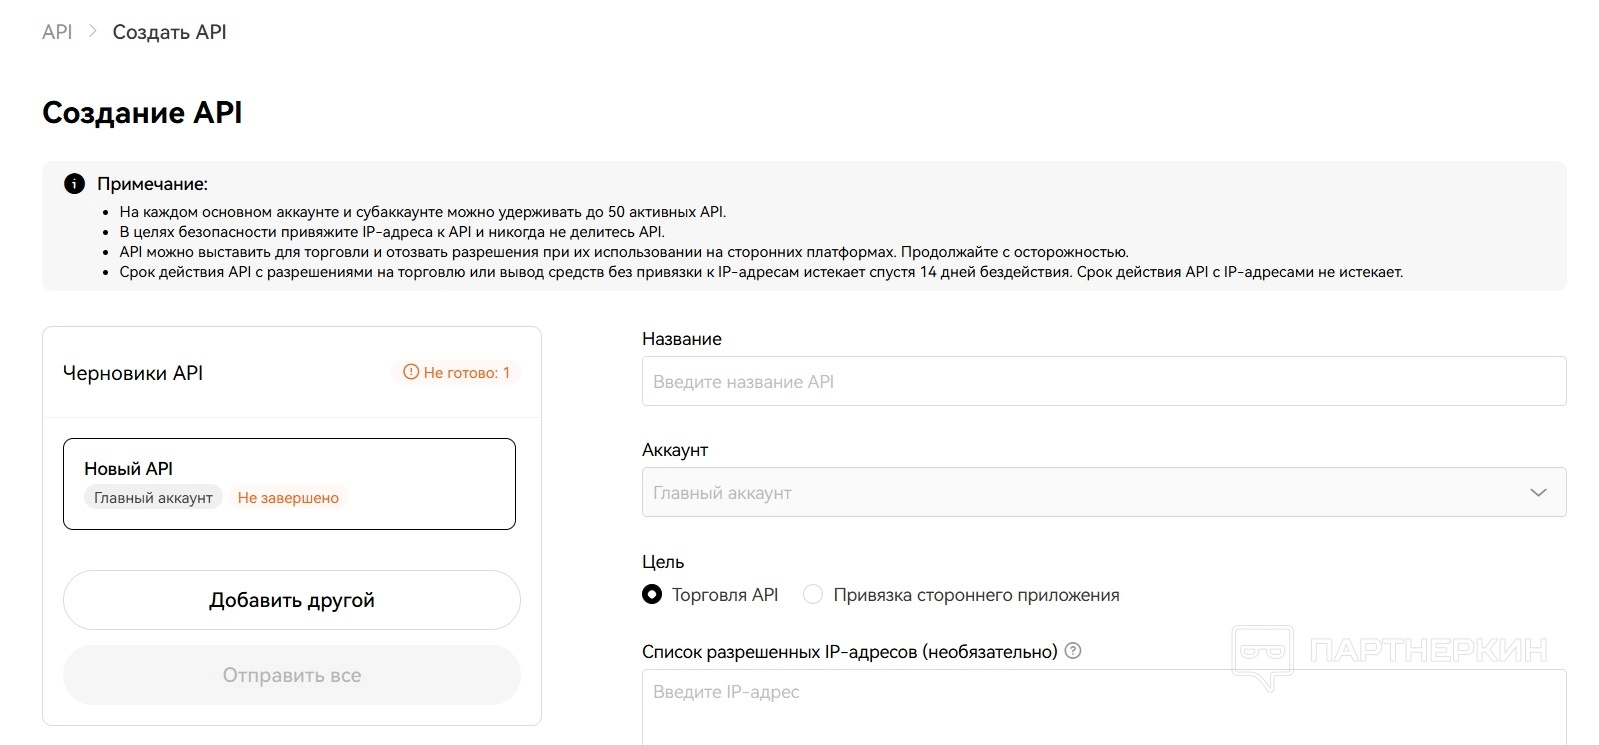Click the Черновики API panel header
Viewport: 1599px width, 745px height.
tap(133, 373)
